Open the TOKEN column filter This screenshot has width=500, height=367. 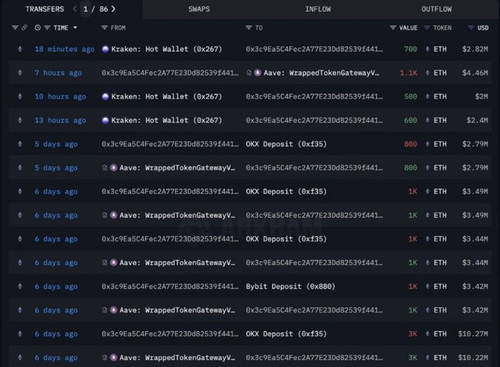pos(427,28)
